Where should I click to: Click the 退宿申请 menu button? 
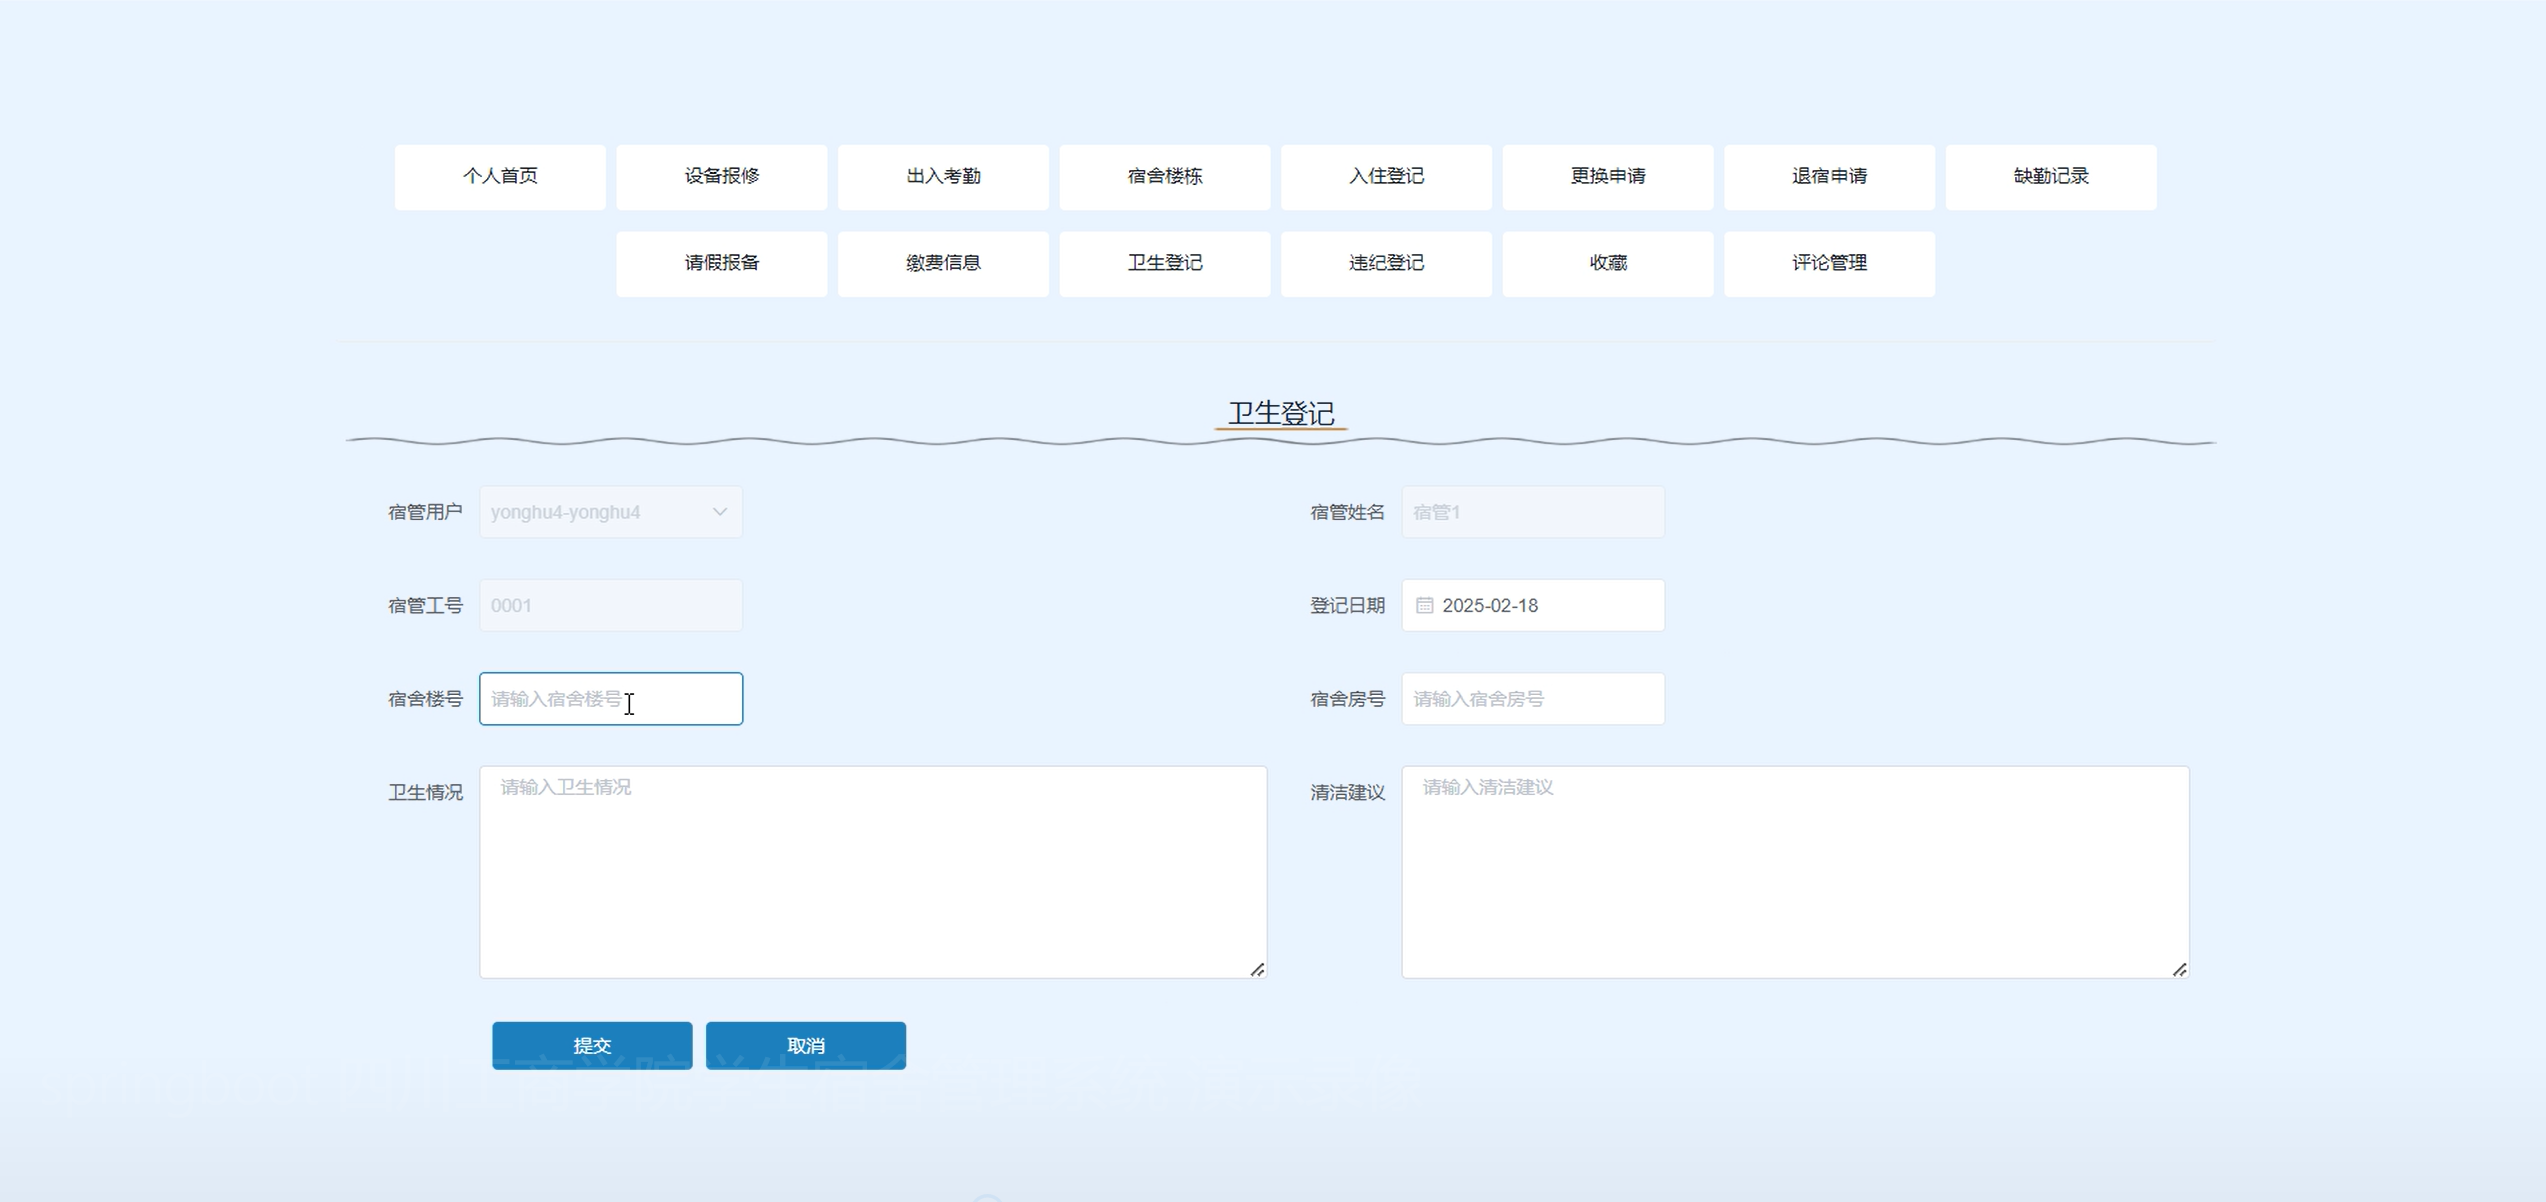point(1829,177)
